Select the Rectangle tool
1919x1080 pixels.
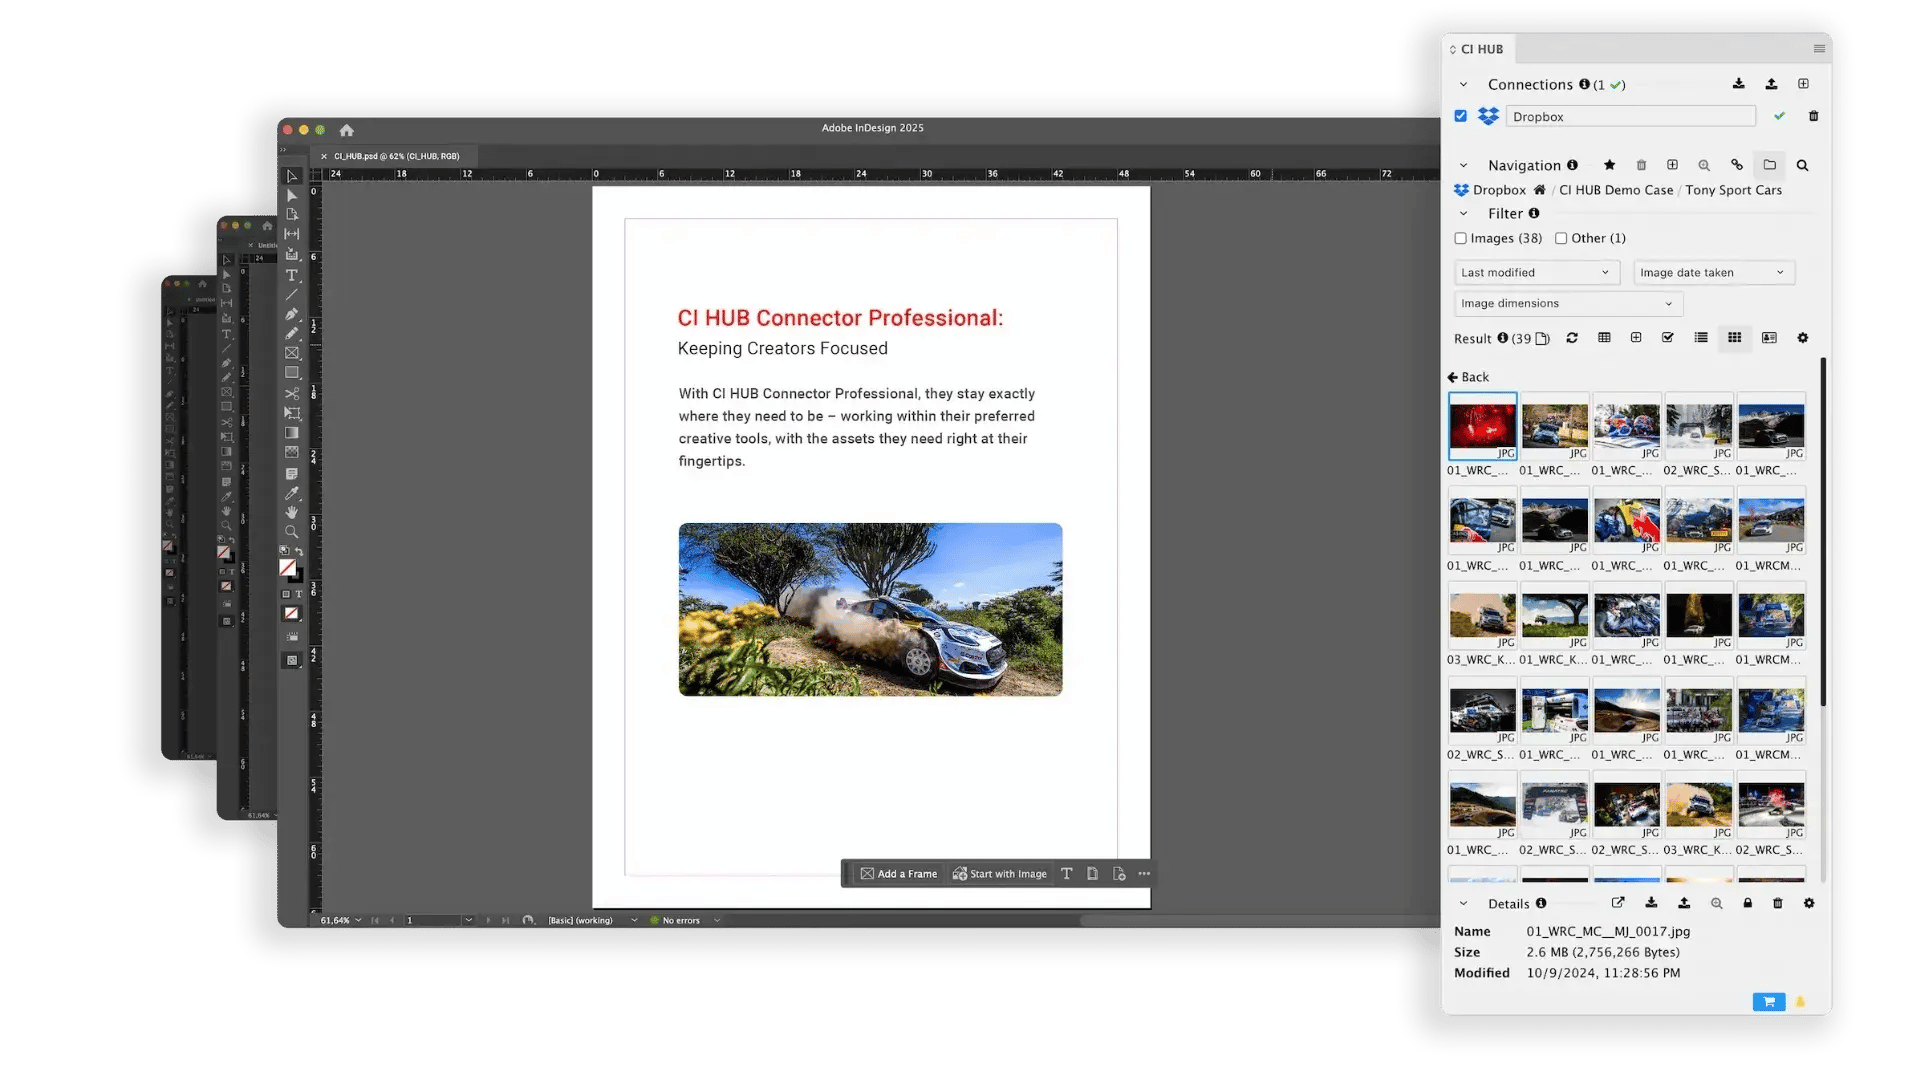(x=292, y=373)
